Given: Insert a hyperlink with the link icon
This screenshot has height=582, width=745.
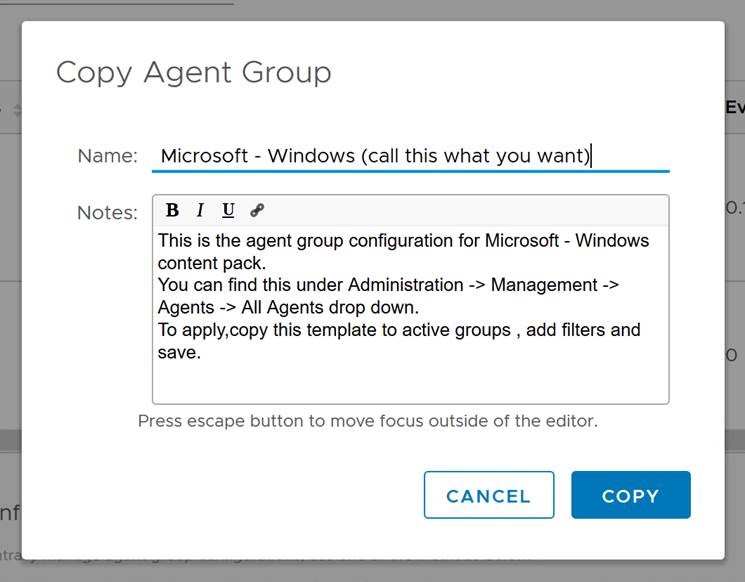Looking at the screenshot, I should click(x=257, y=210).
